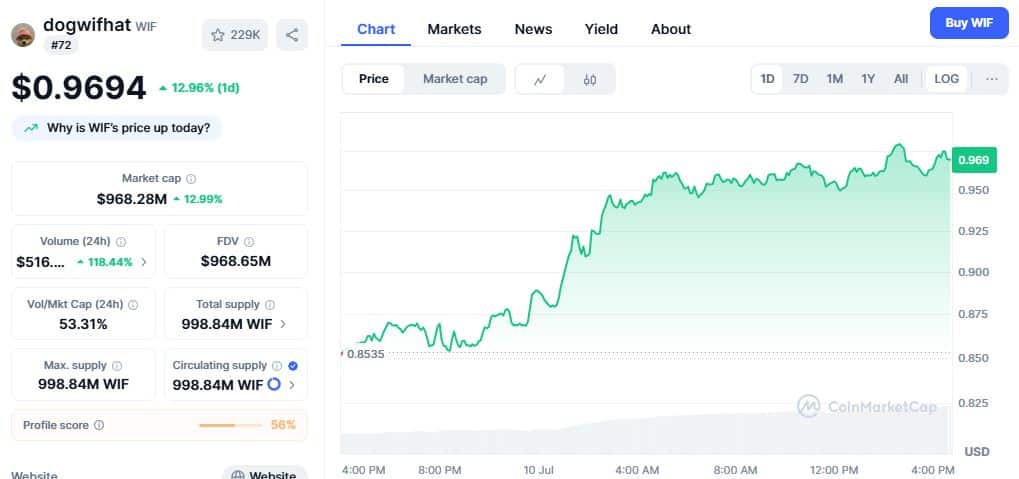Screen dimensions: 1019x479
Task: Click the dogwifhat coin logo
Action: point(23,34)
